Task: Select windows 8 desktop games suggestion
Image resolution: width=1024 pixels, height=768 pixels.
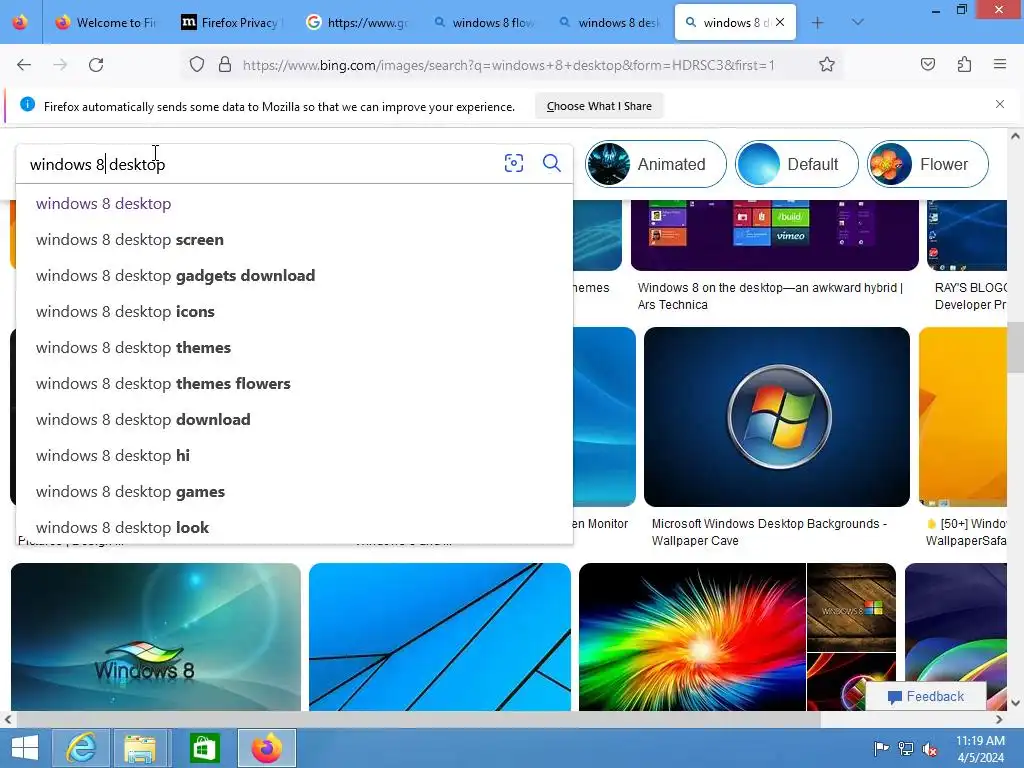Action: pos(295,491)
